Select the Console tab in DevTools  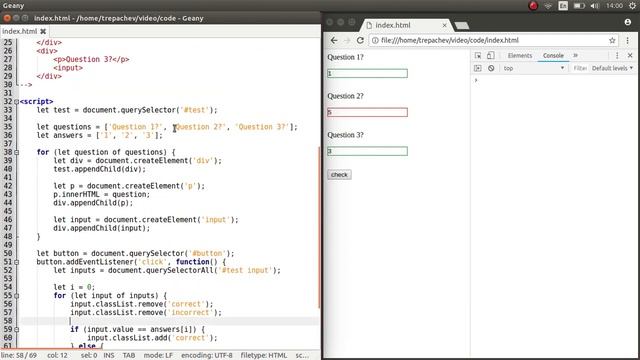(x=553, y=56)
